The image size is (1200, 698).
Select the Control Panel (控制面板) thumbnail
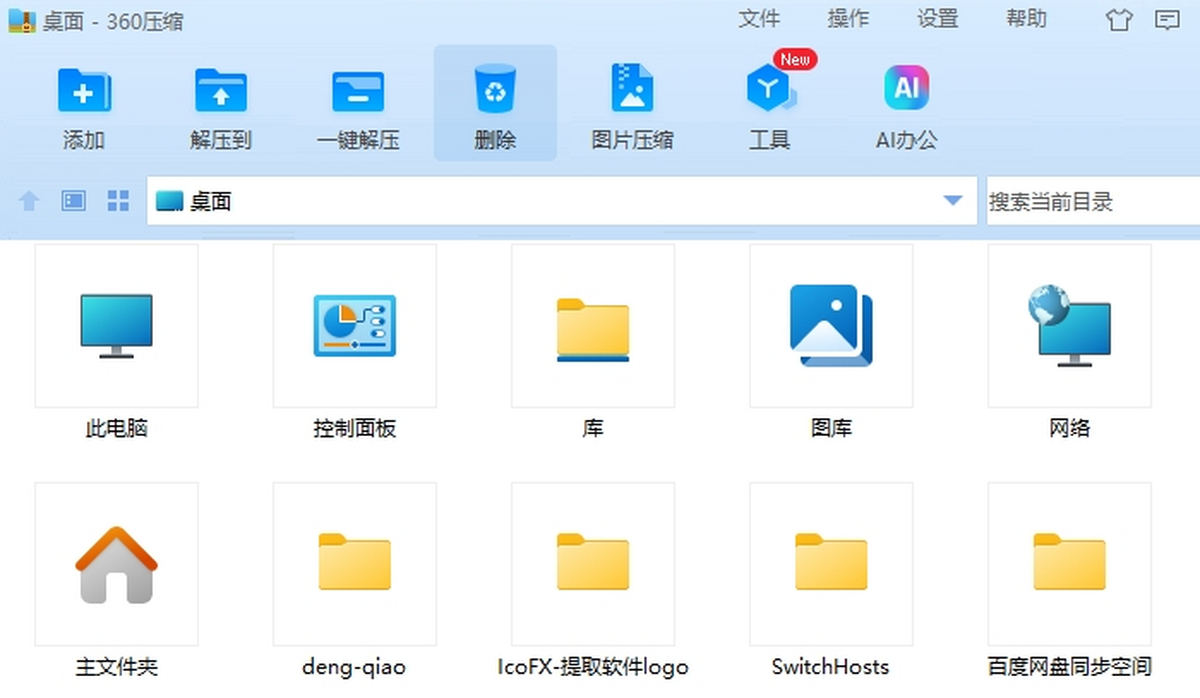click(x=355, y=326)
